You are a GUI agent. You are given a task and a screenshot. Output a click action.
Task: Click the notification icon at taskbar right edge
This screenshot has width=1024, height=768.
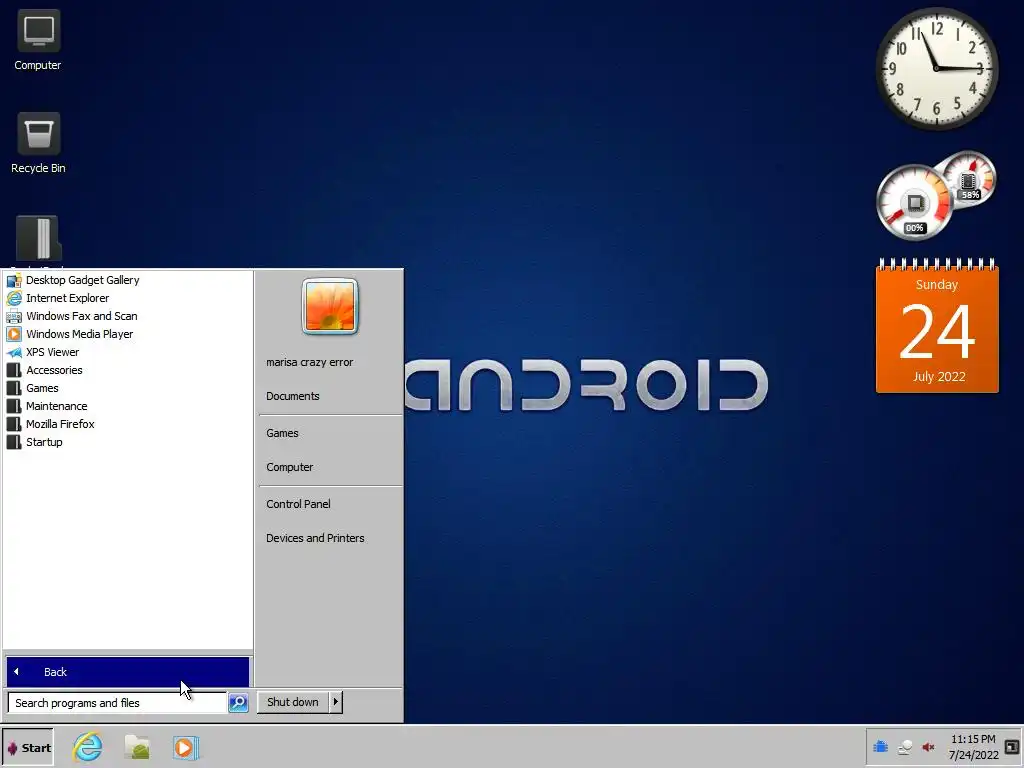coord(1012,746)
